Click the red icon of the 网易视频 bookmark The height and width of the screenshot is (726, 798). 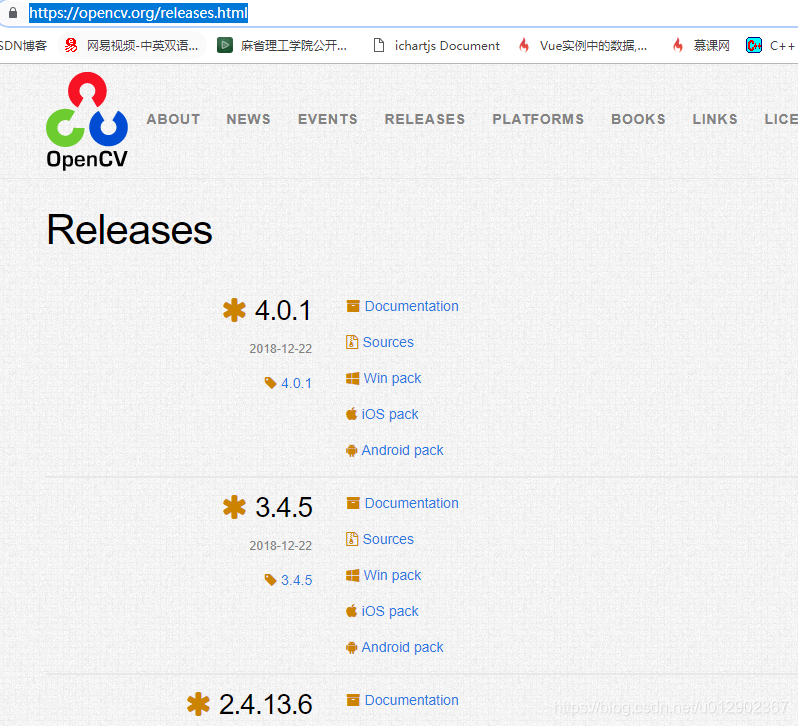click(x=71, y=46)
